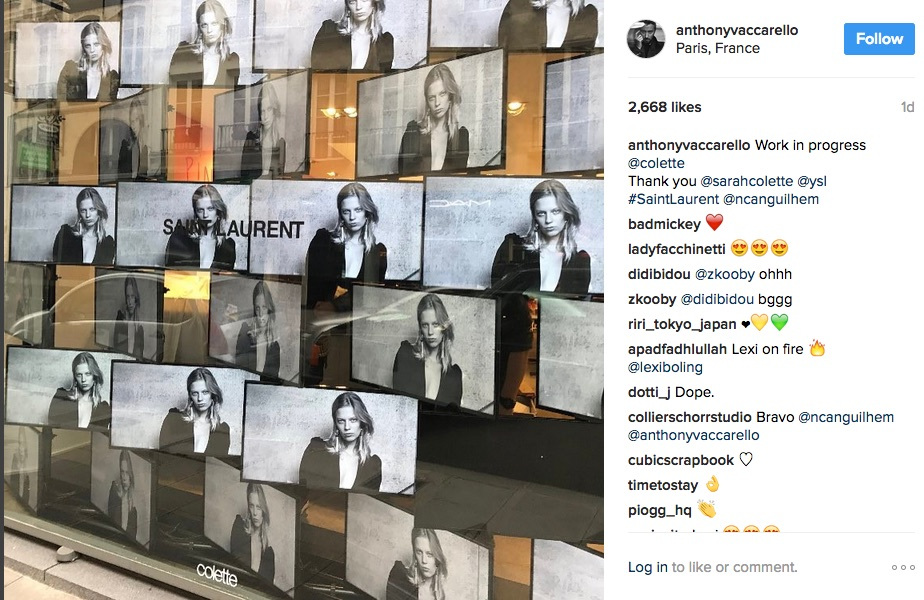Open the anthonyvaccarello username in the header
Screen dimensions: 924x600
(x=737, y=30)
